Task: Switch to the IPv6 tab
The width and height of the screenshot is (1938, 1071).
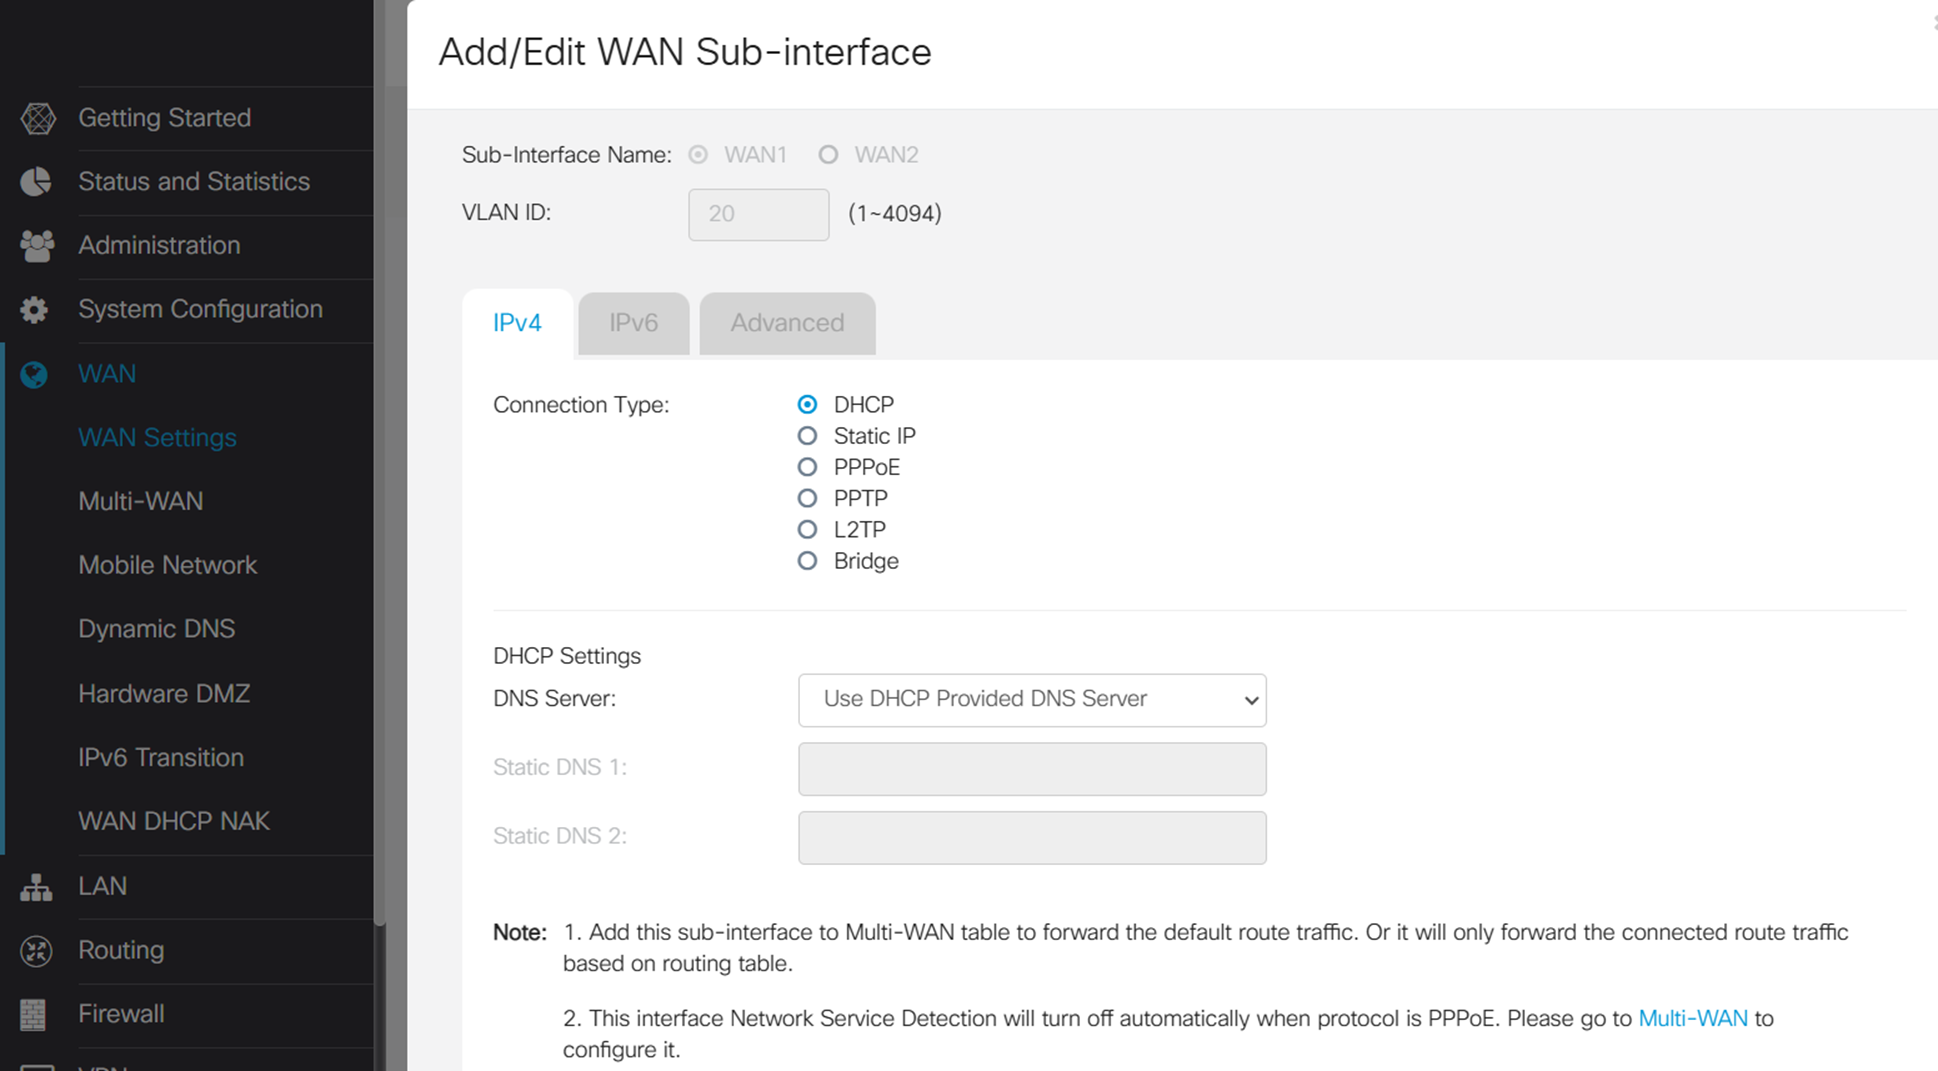Action: (x=633, y=322)
